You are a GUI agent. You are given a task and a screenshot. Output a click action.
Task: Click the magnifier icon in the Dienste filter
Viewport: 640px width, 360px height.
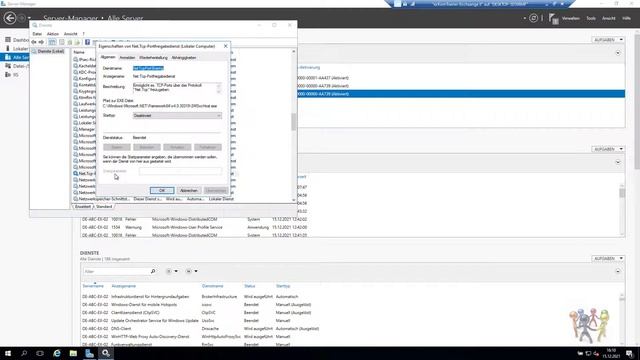(x=153, y=271)
